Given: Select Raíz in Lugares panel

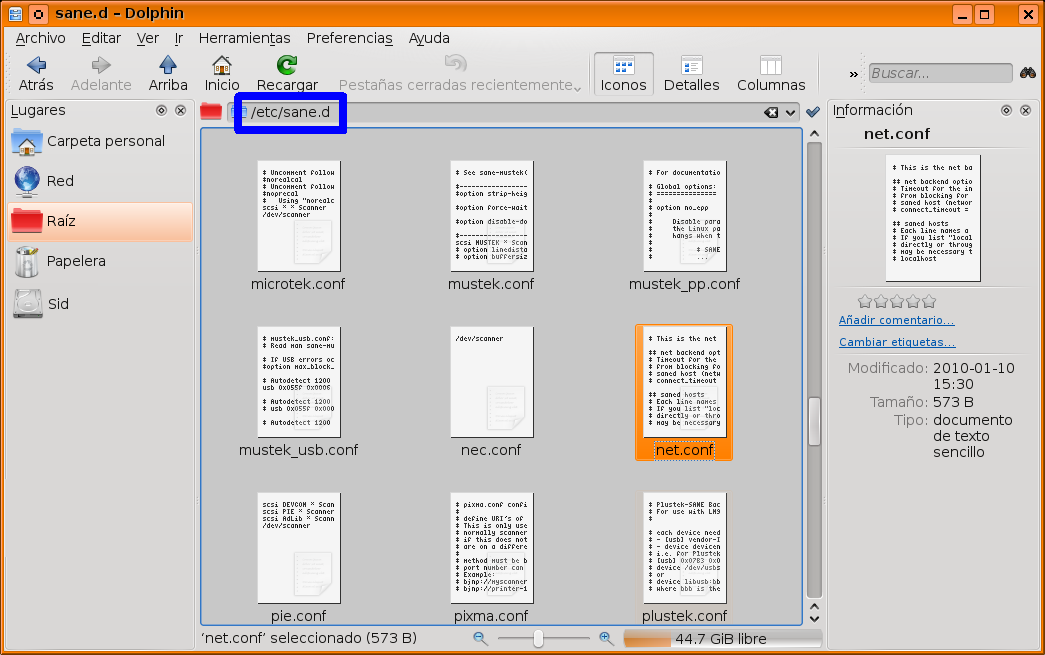Looking at the screenshot, I should click(101, 221).
